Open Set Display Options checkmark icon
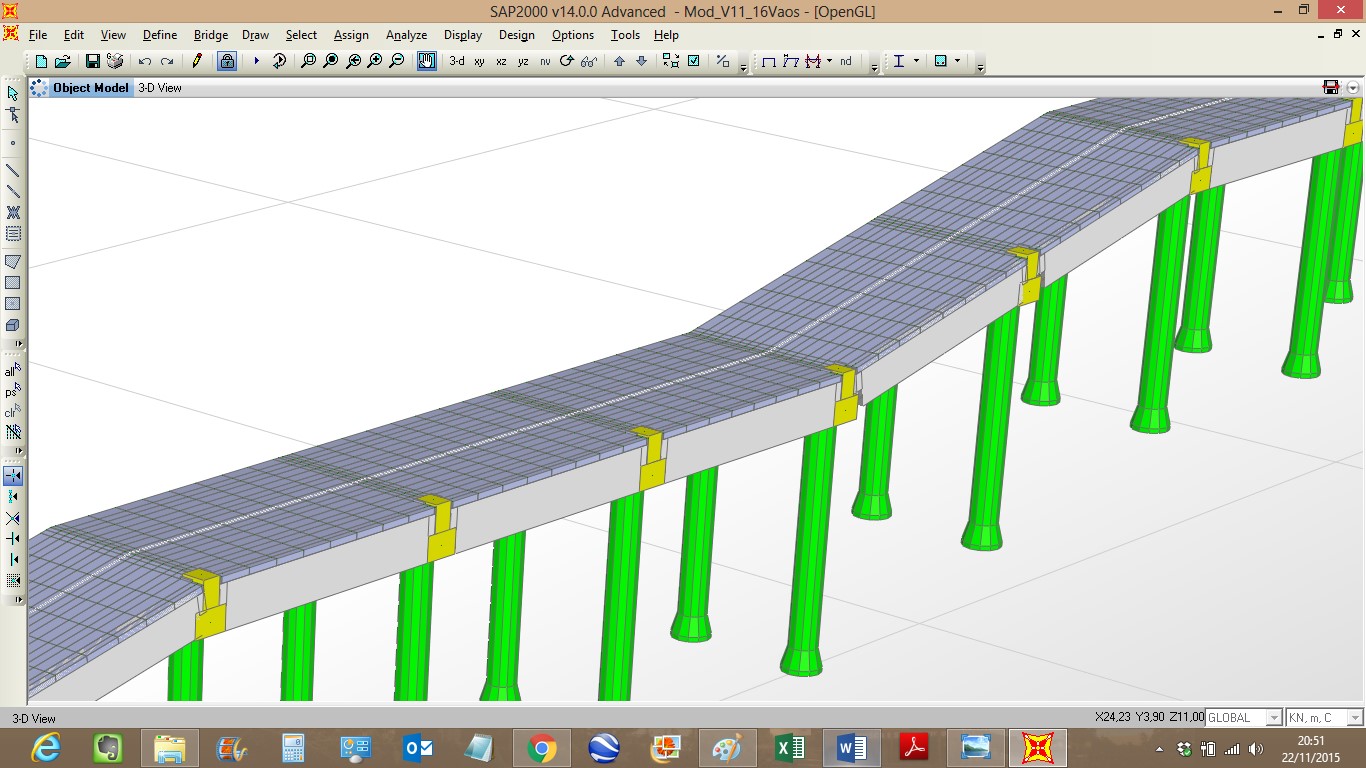Screen dimensions: 1366x768 pos(693,61)
